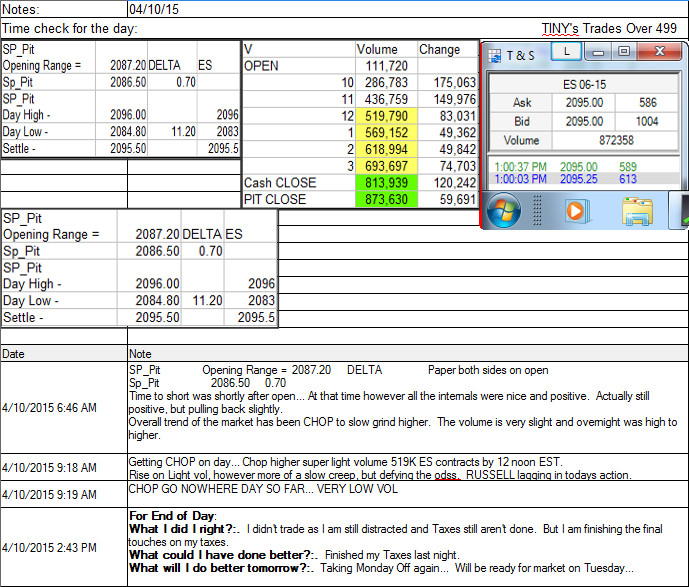Click "What I did I right?" heading
This screenshot has width=689, height=587.
(x=184, y=529)
